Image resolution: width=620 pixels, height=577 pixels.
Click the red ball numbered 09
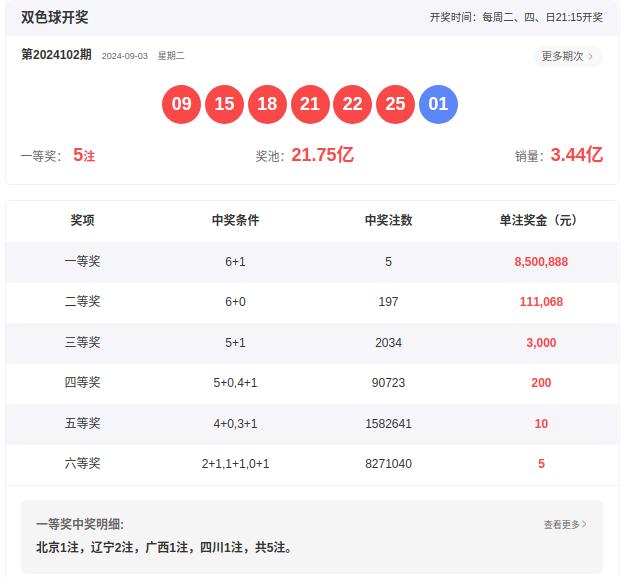click(181, 104)
